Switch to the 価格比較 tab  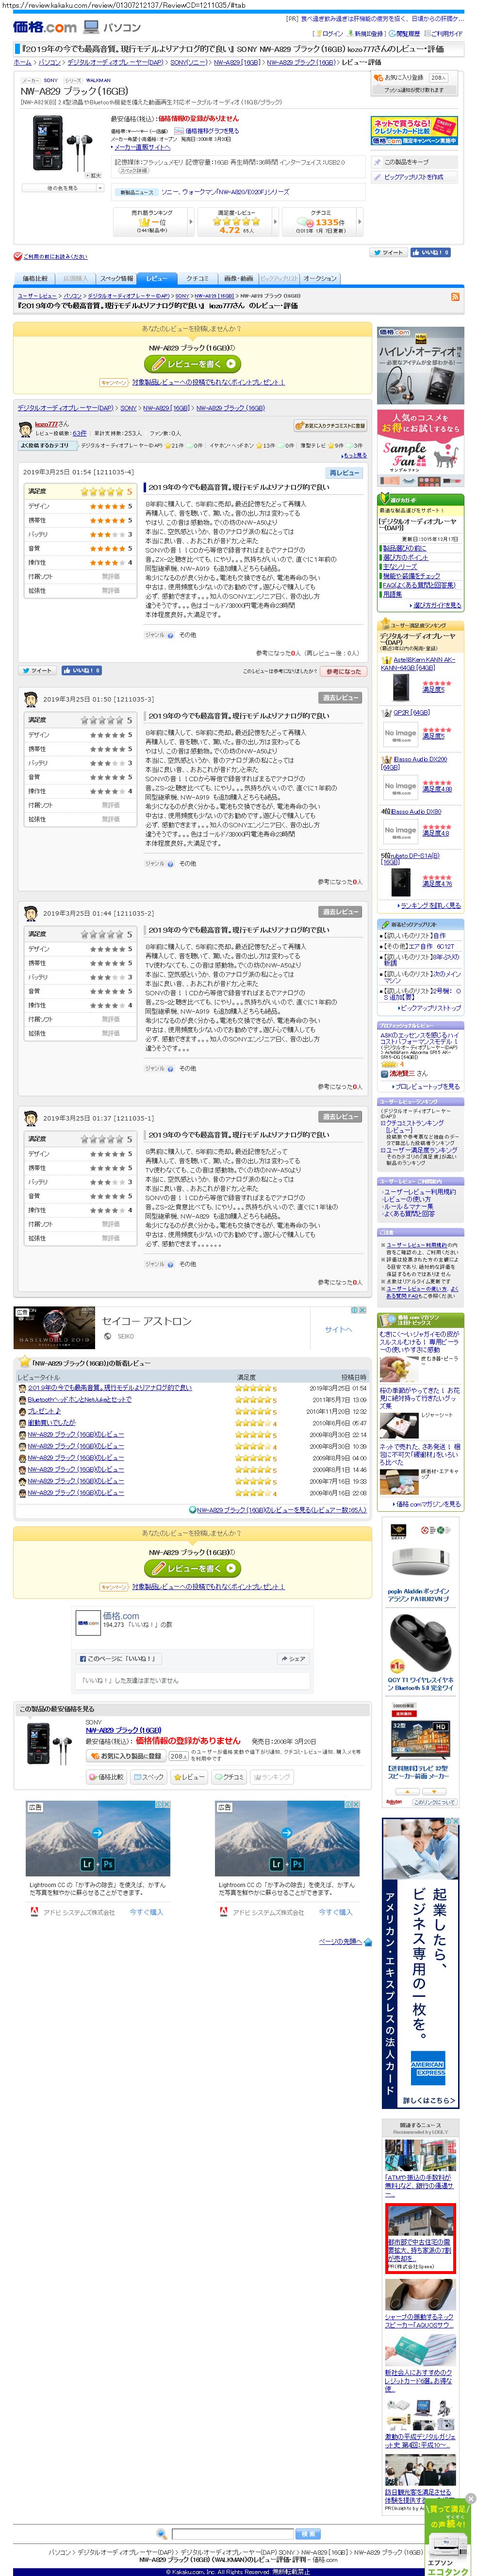point(35,279)
